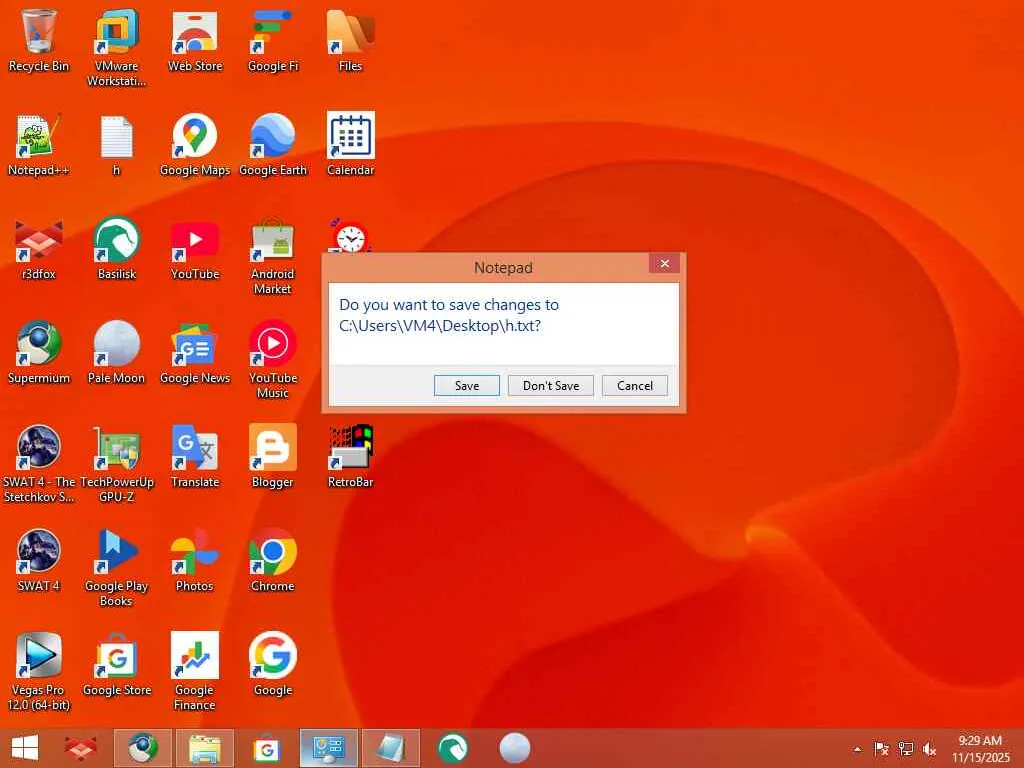Open Pale Moon from the taskbar
1024x768 pixels.
tap(515, 748)
